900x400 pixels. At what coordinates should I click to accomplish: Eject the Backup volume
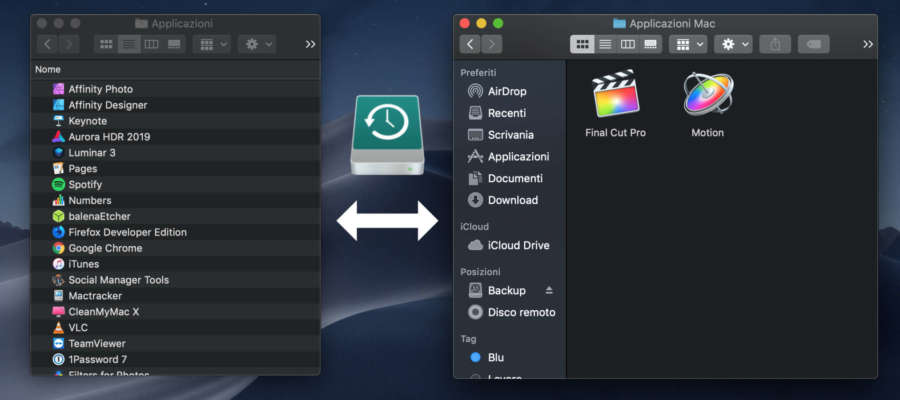[549, 290]
